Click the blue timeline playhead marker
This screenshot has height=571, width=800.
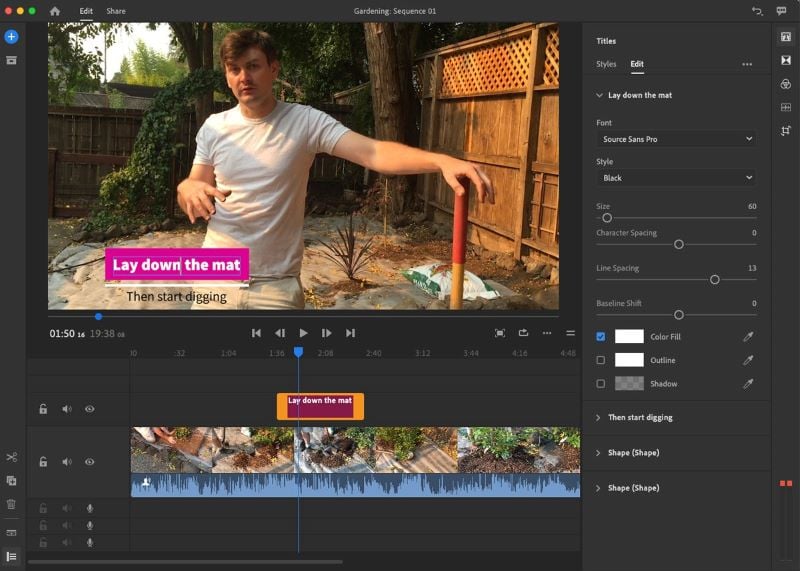[298, 352]
